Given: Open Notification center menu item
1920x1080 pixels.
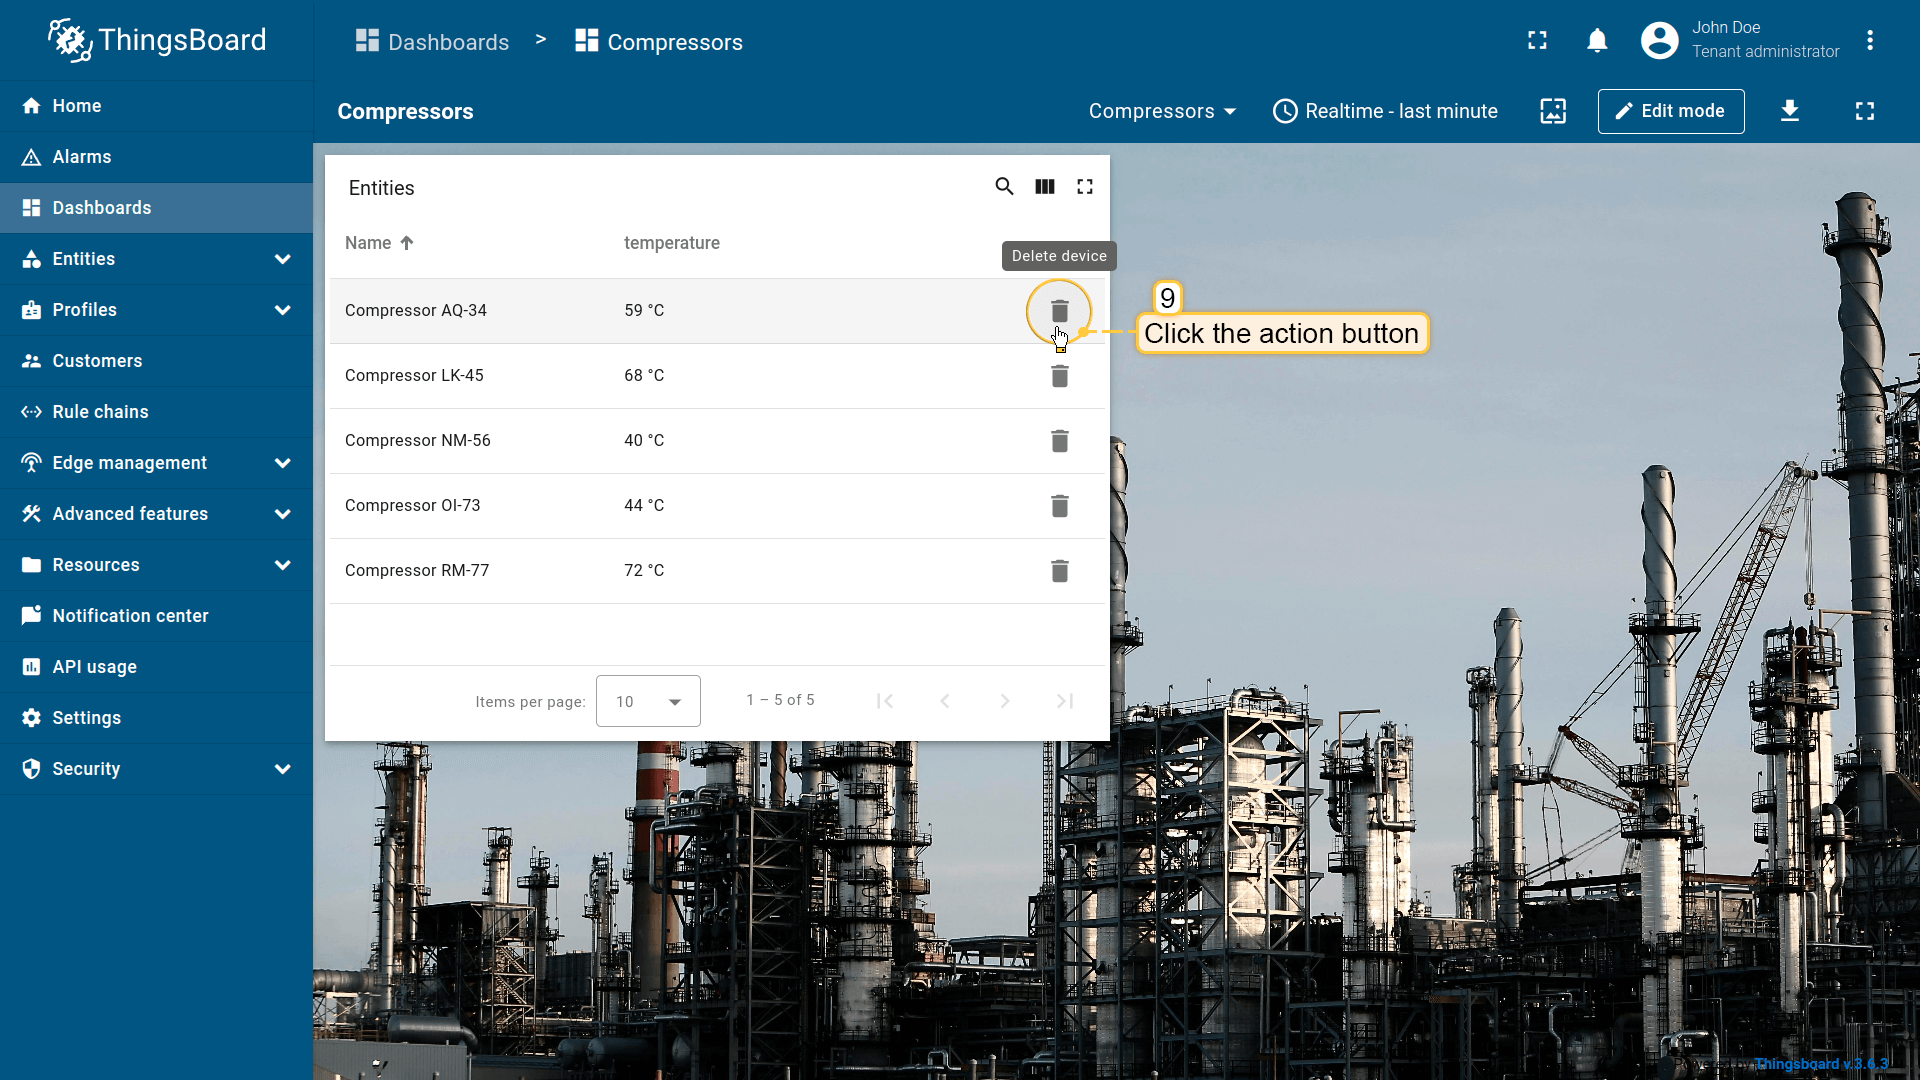Looking at the screenshot, I should point(130,616).
